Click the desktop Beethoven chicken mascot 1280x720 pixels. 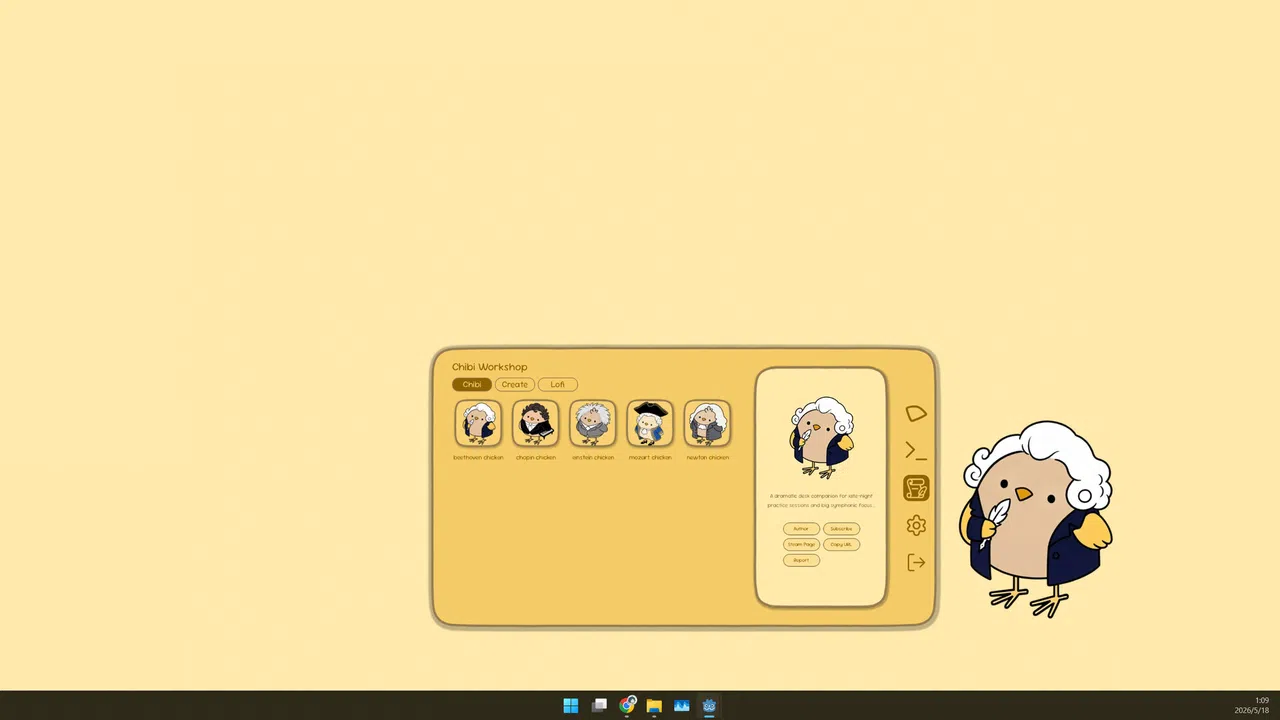coord(1035,518)
